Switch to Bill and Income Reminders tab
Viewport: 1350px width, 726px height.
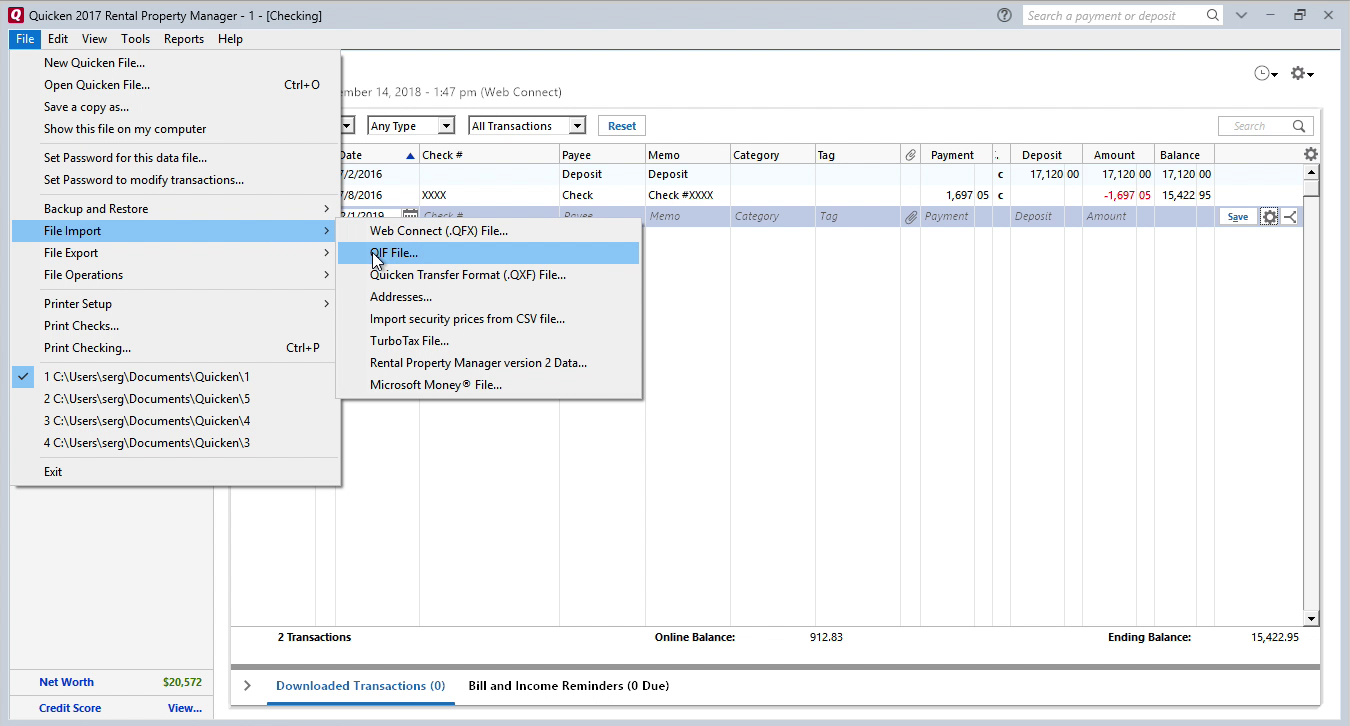[x=569, y=686]
